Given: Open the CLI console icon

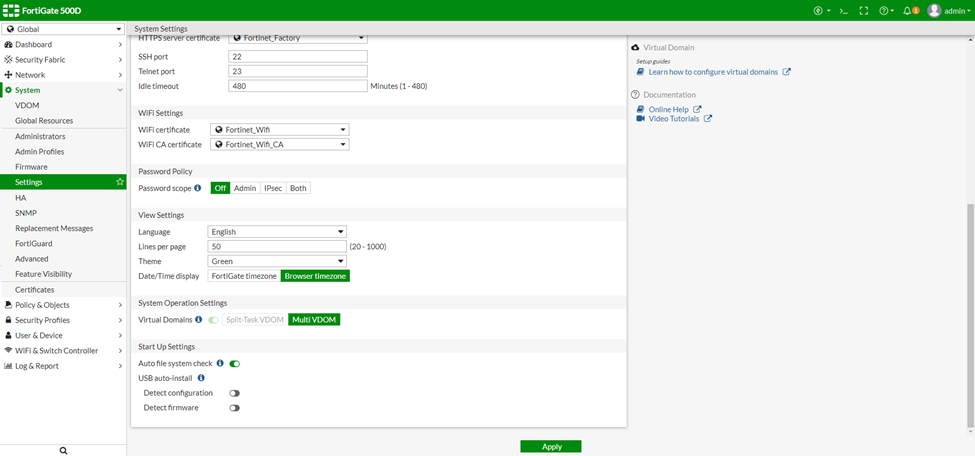Looking at the screenshot, I should click(844, 11).
